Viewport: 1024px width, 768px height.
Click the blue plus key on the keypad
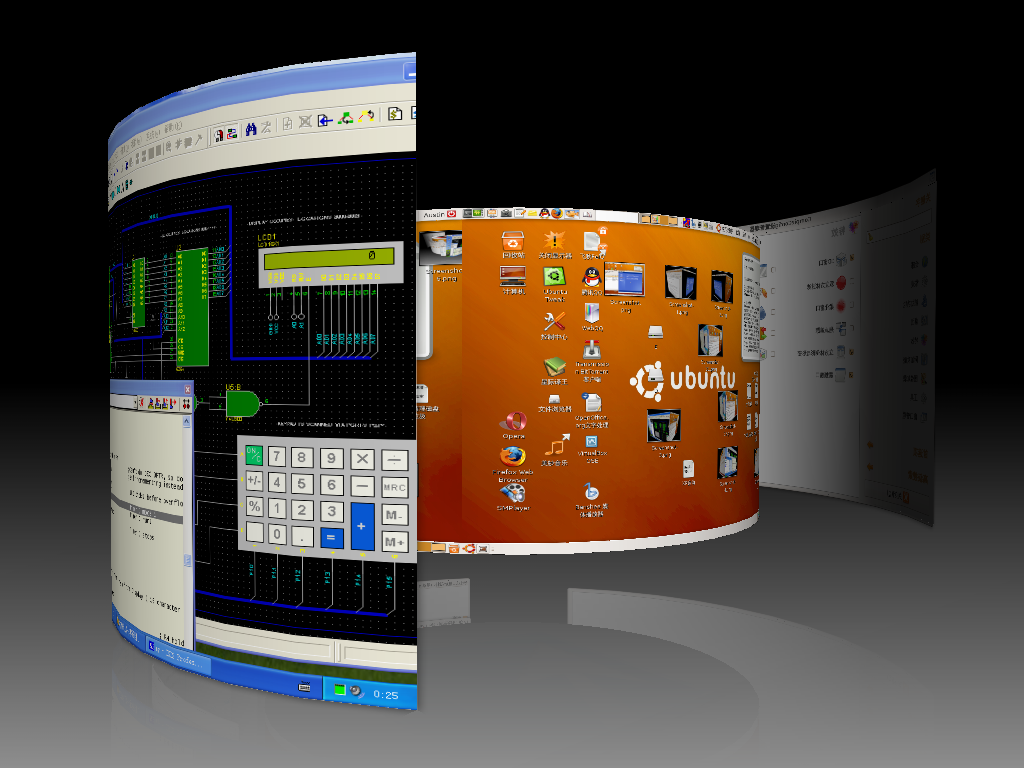coord(362,526)
